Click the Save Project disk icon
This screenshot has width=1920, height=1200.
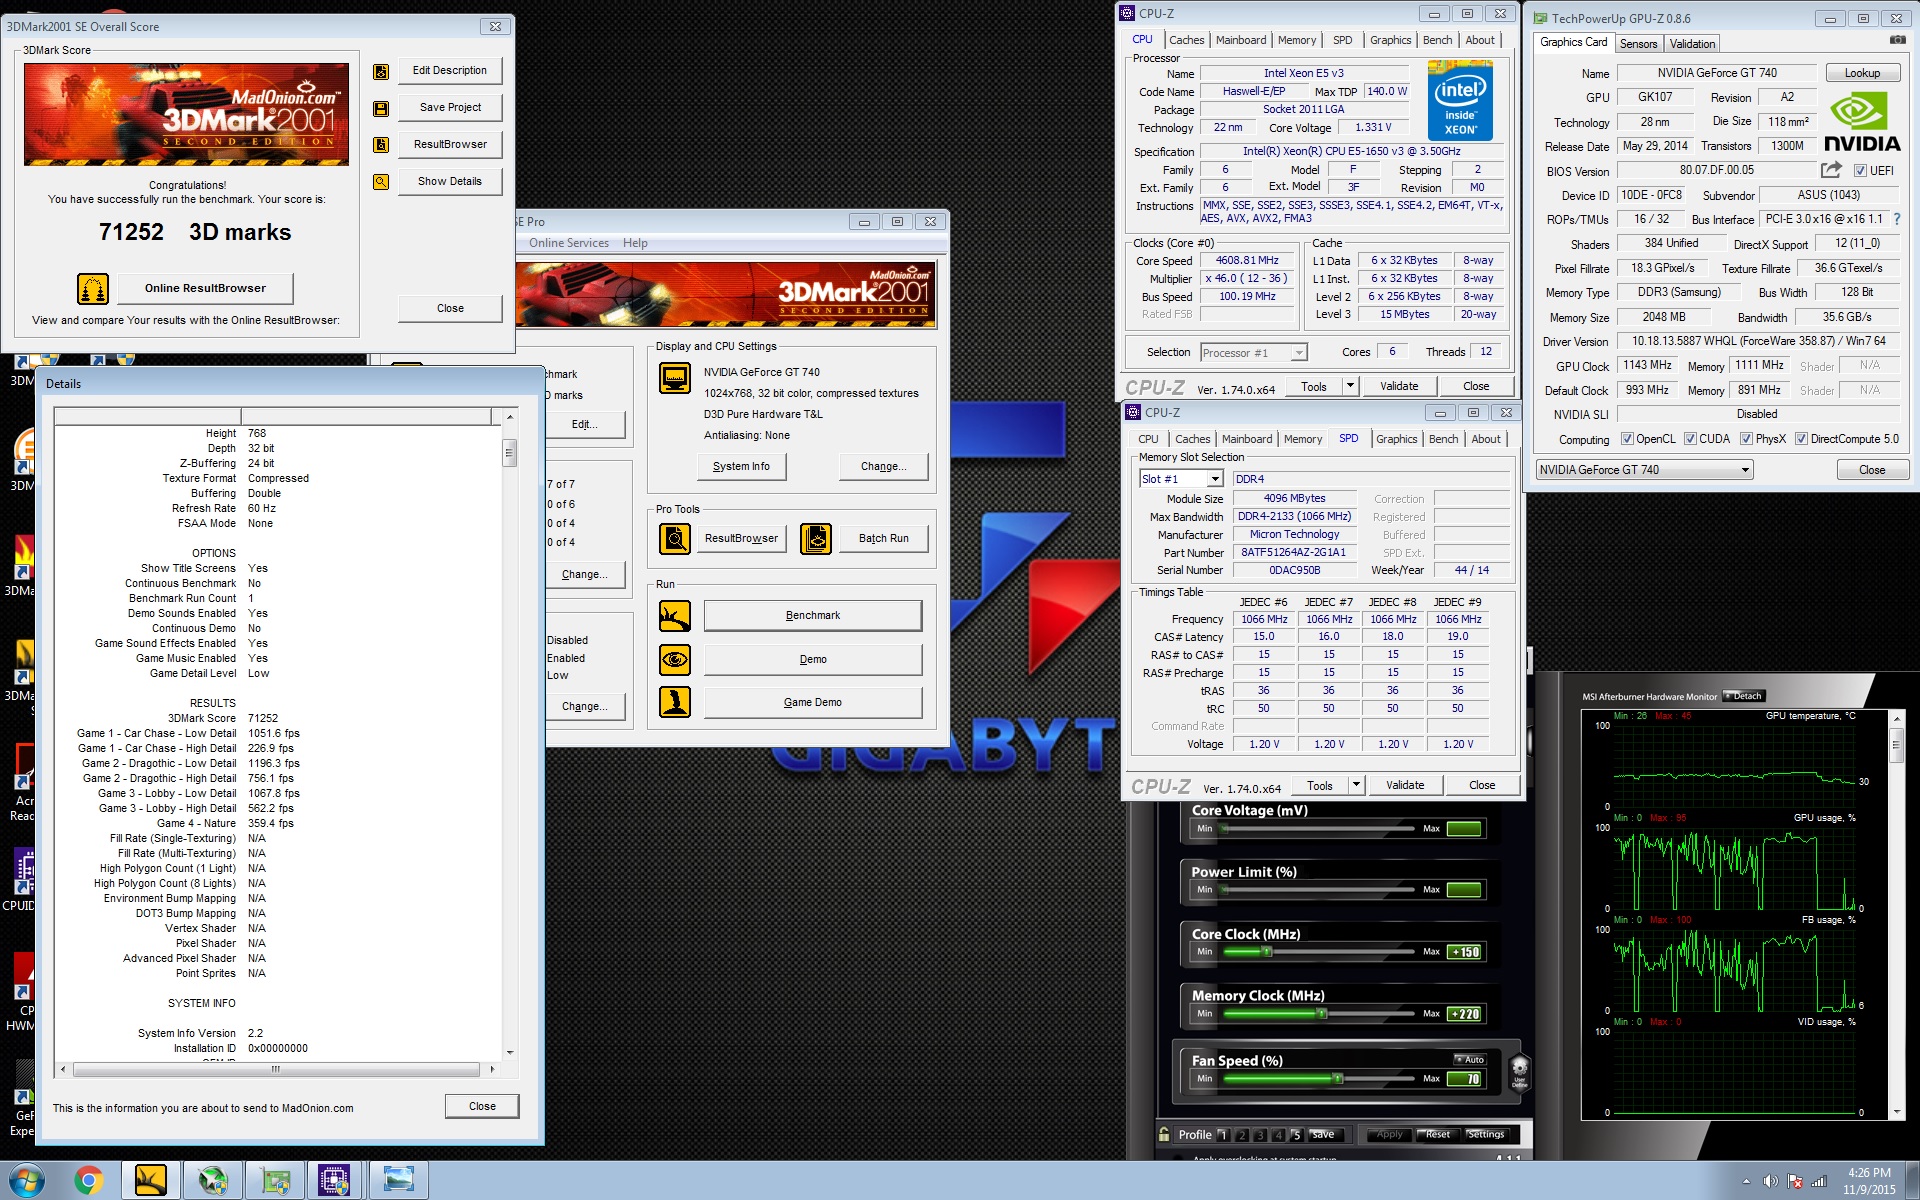click(x=381, y=108)
